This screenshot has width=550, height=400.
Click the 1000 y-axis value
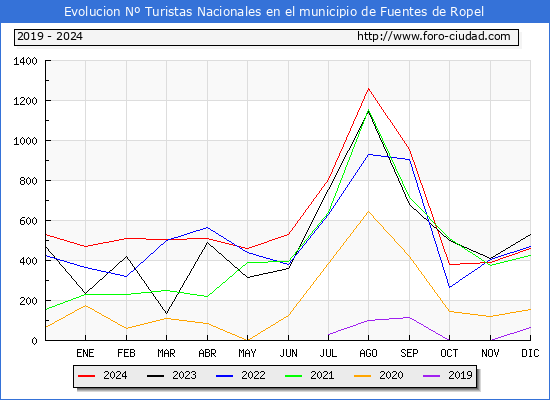(x=25, y=141)
